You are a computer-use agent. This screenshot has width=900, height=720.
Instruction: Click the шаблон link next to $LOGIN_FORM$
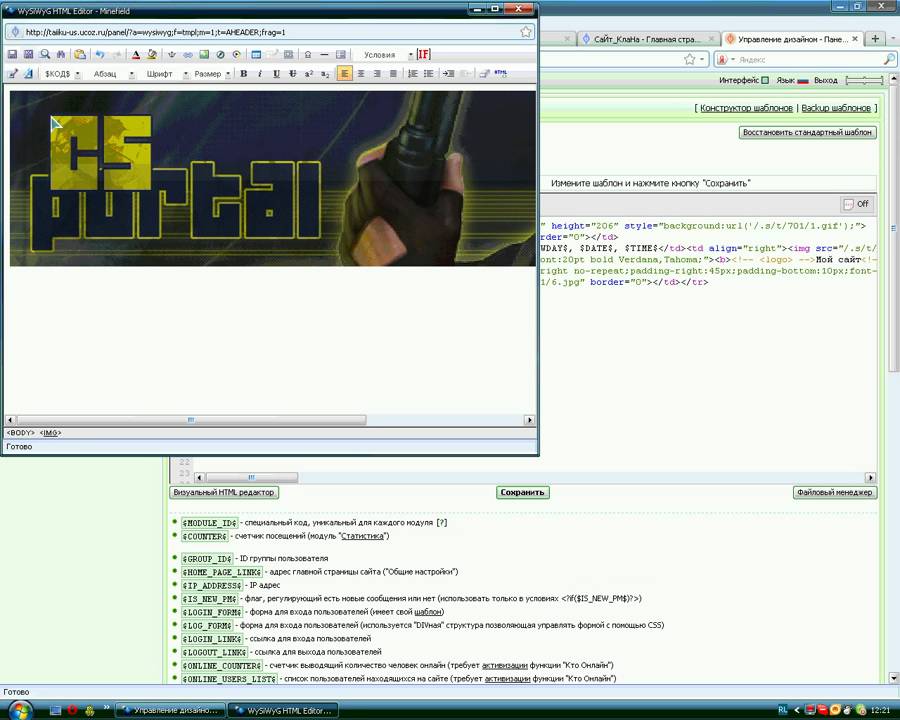pyautogui.click(x=428, y=612)
